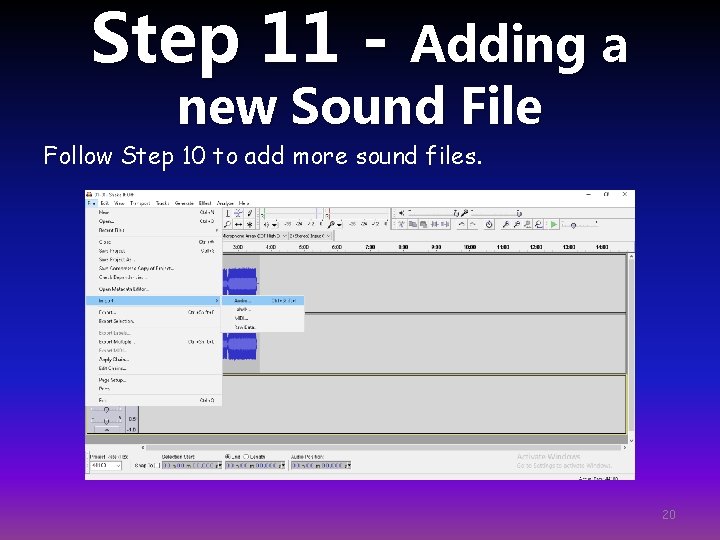The width and height of the screenshot is (720, 540).
Task: Open the Project Rate dropdown
Action: (106, 466)
